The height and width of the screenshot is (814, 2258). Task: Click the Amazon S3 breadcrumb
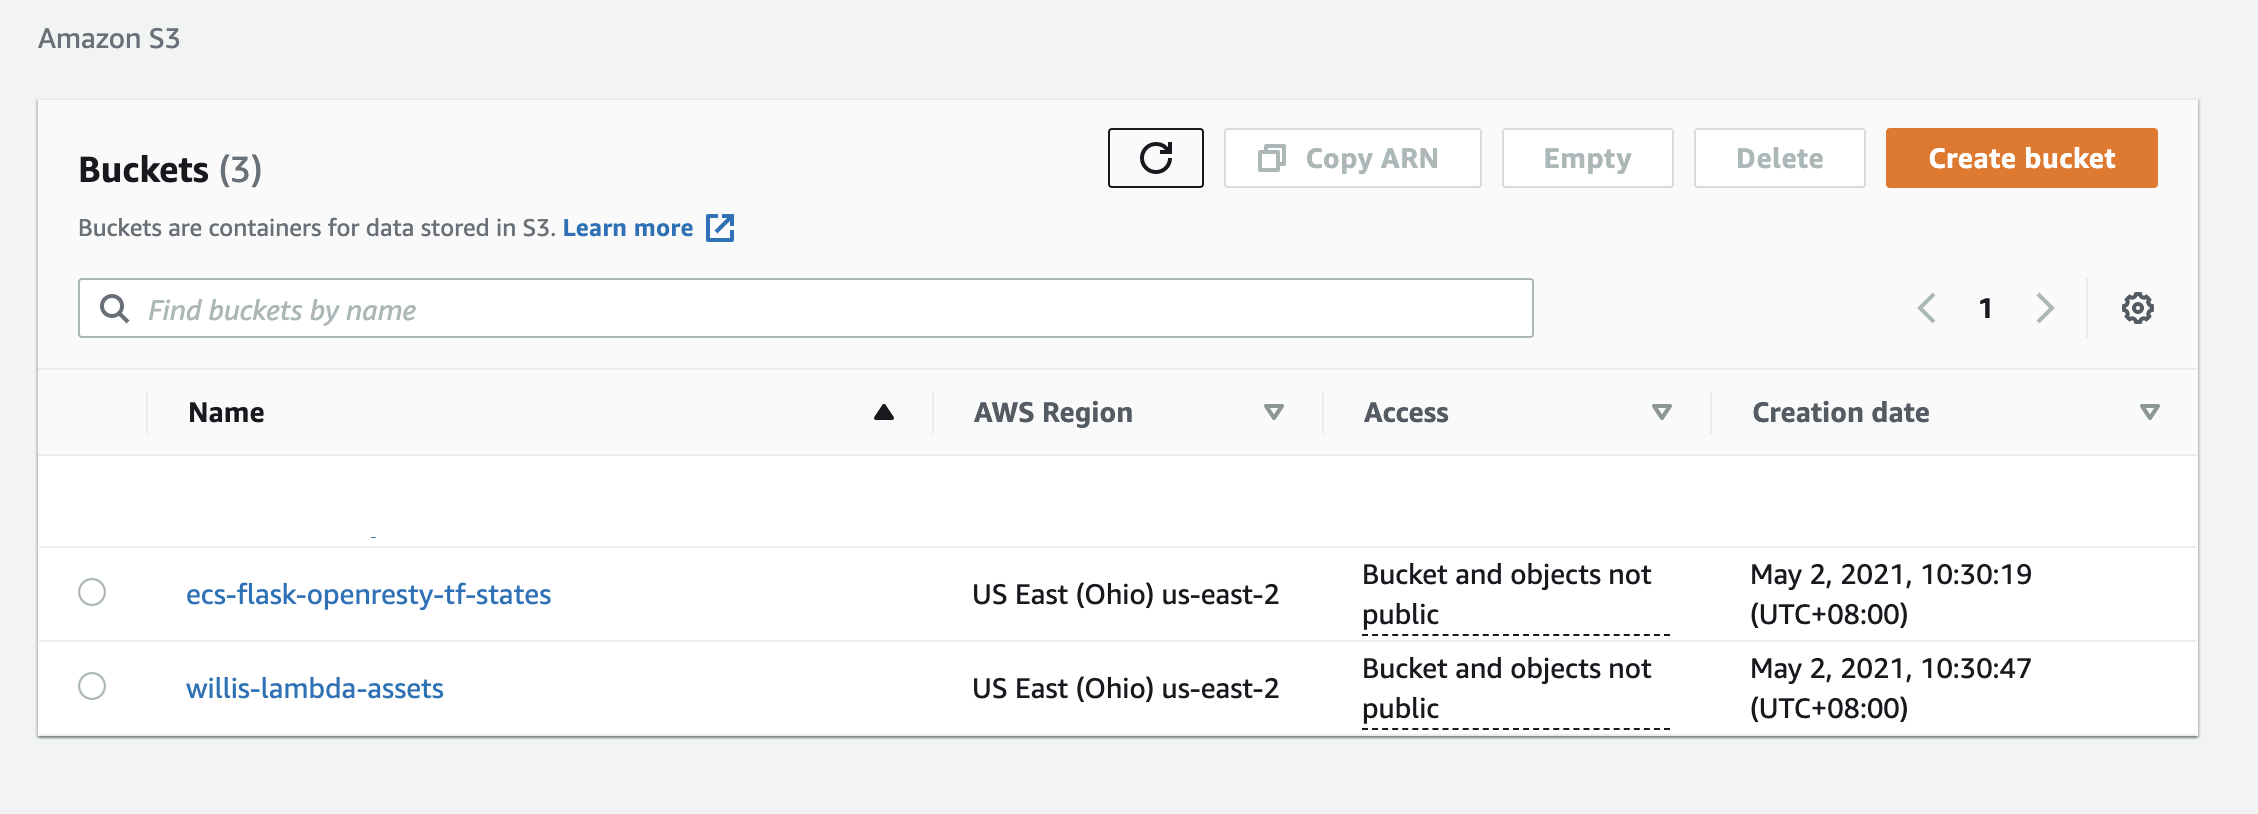(x=109, y=39)
